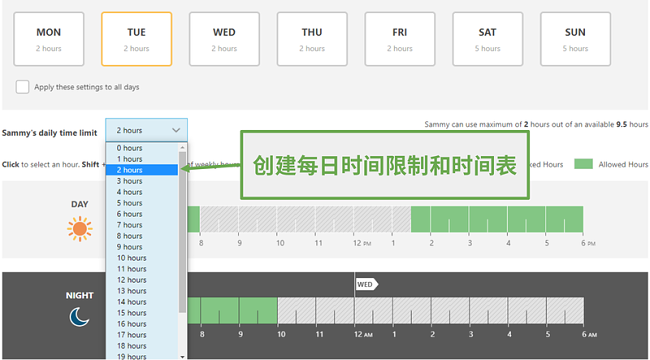The height and width of the screenshot is (360, 650).
Task: Toggle night schedule block 12 AM to 1
Action: [374, 310]
